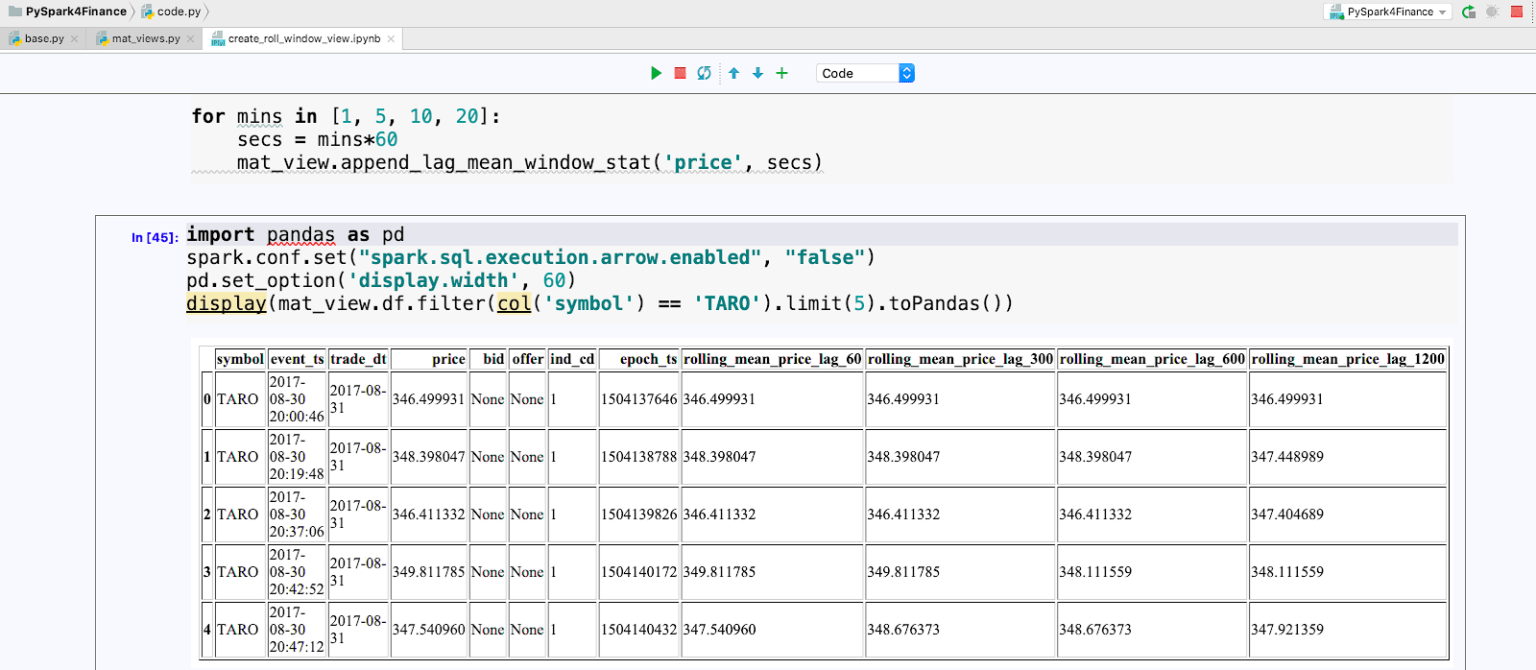
Task: Click the import pandas code line
Action: click(x=295, y=234)
